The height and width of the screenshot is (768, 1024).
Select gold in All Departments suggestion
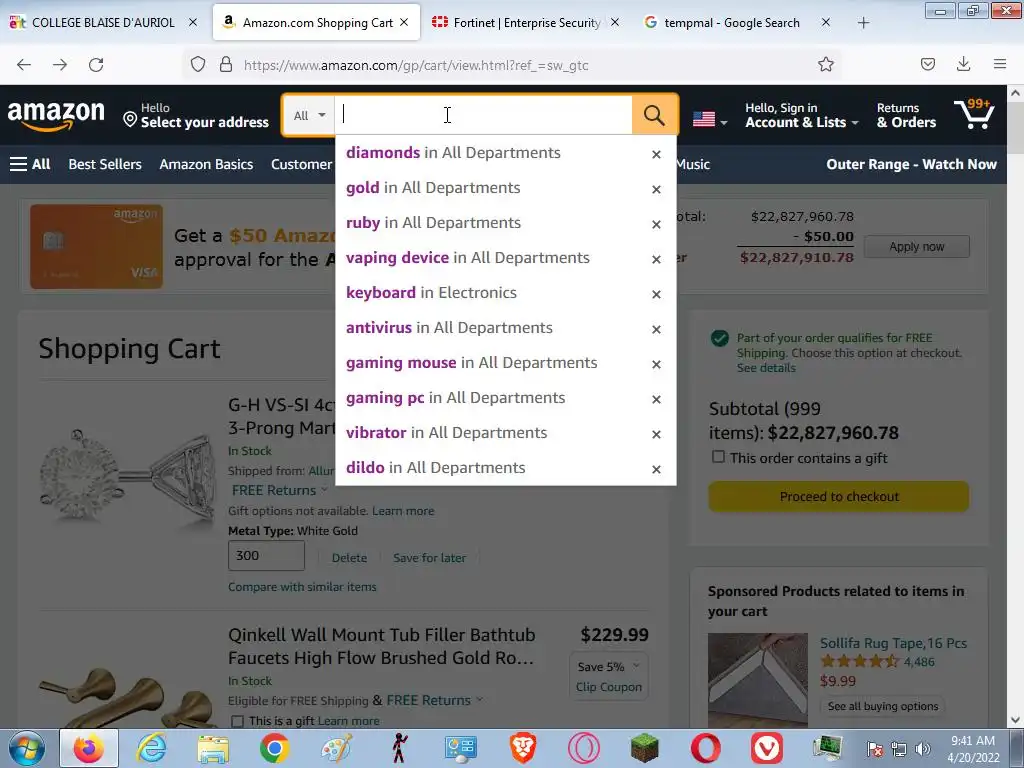point(433,188)
